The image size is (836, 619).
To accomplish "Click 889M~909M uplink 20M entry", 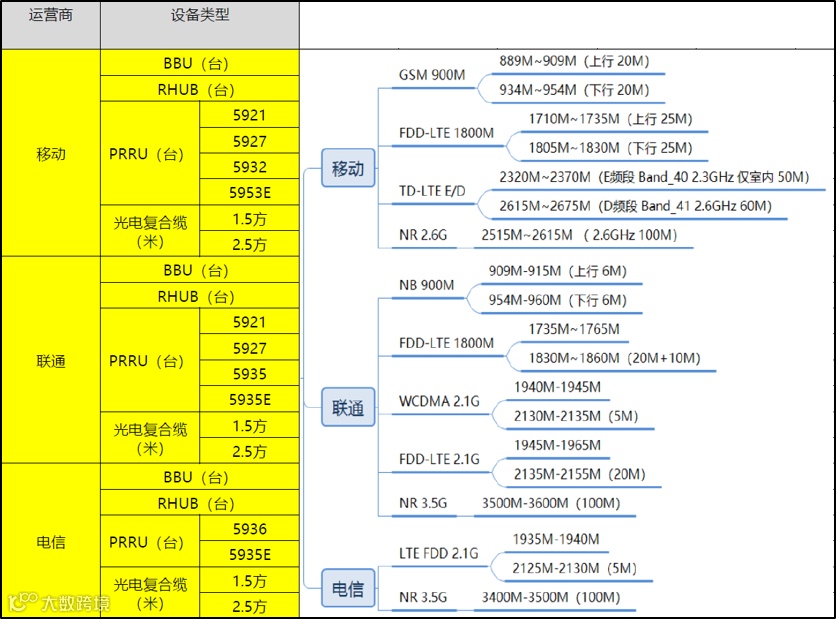I will tap(574, 61).
